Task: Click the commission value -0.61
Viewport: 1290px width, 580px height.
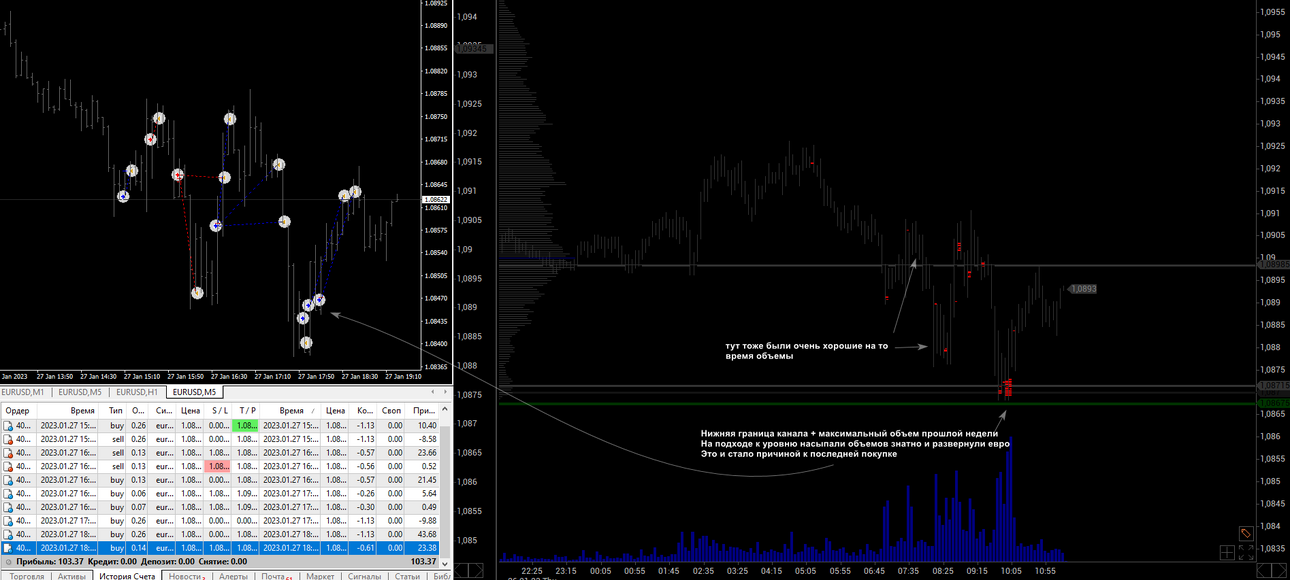Action: tap(366, 548)
